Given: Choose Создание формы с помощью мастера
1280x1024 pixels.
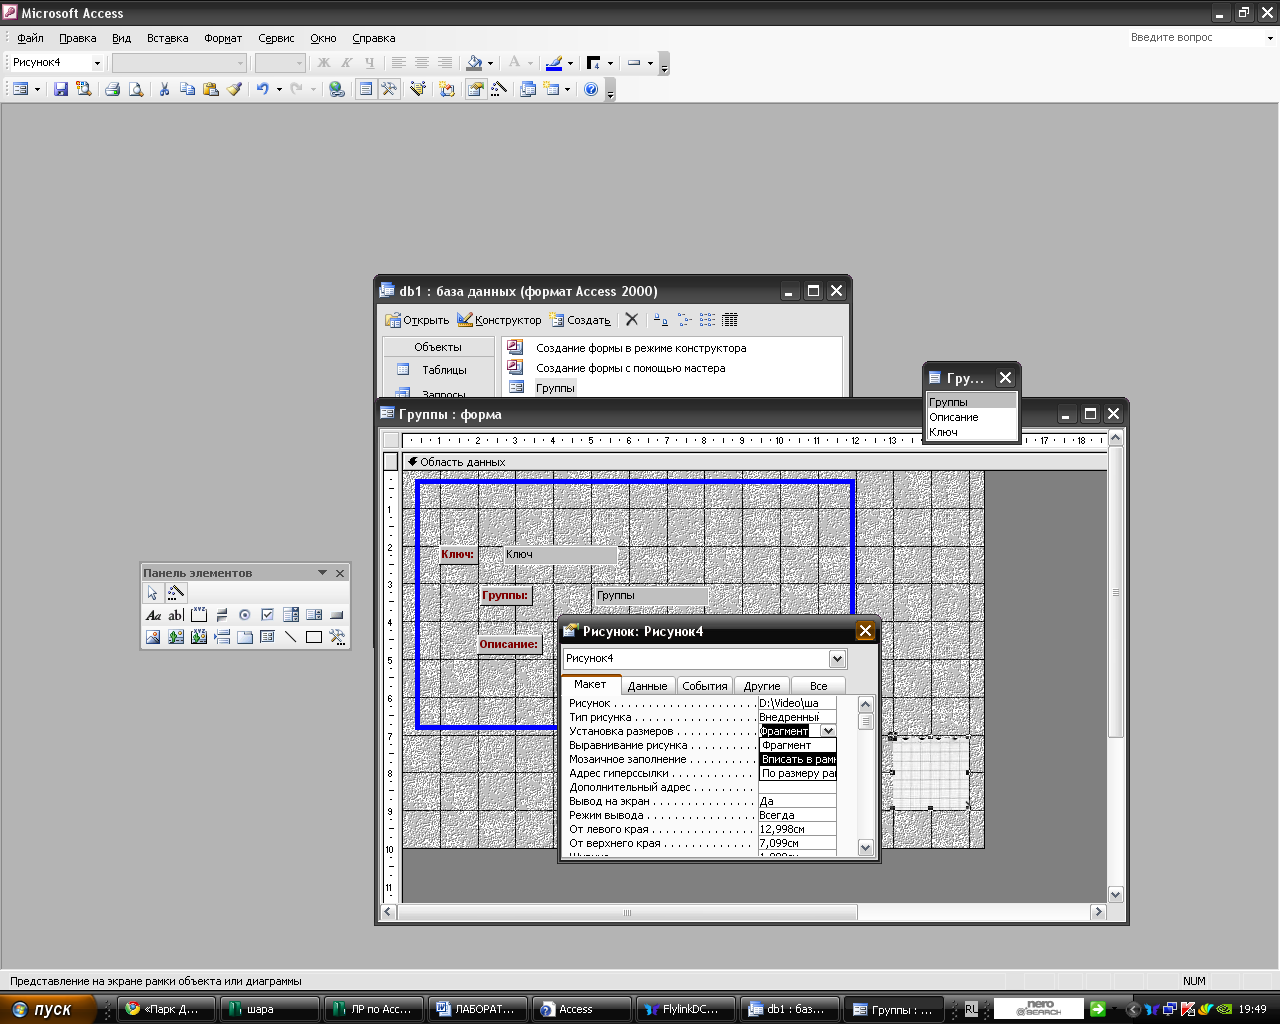Looking at the screenshot, I should point(631,368).
